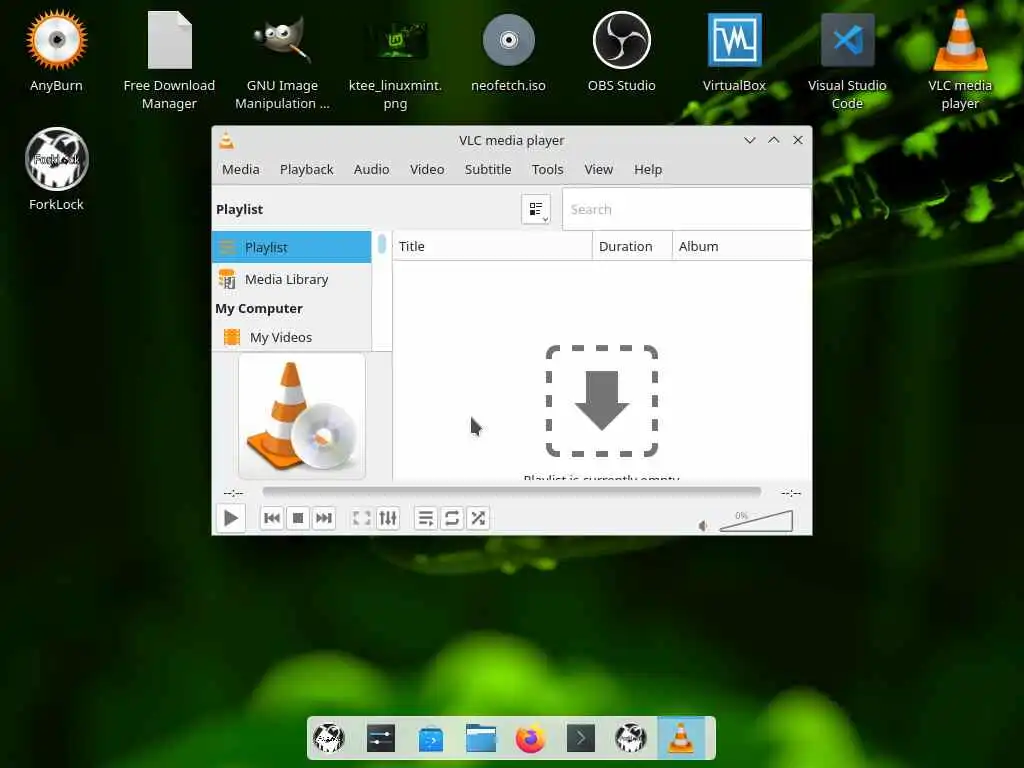Mute audio with the speaker icon
1024x768 pixels.
(x=703, y=526)
